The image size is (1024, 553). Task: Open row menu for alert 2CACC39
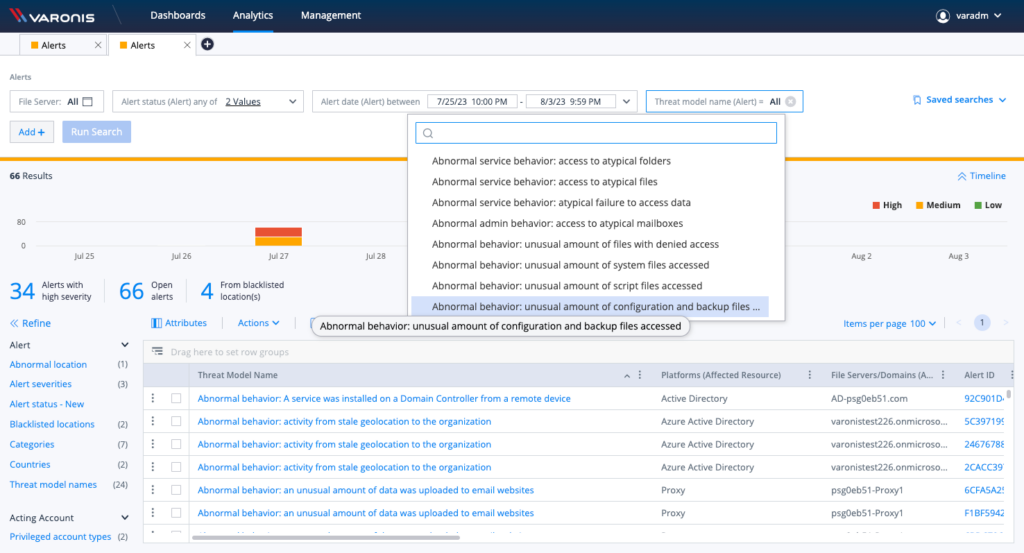pos(153,467)
